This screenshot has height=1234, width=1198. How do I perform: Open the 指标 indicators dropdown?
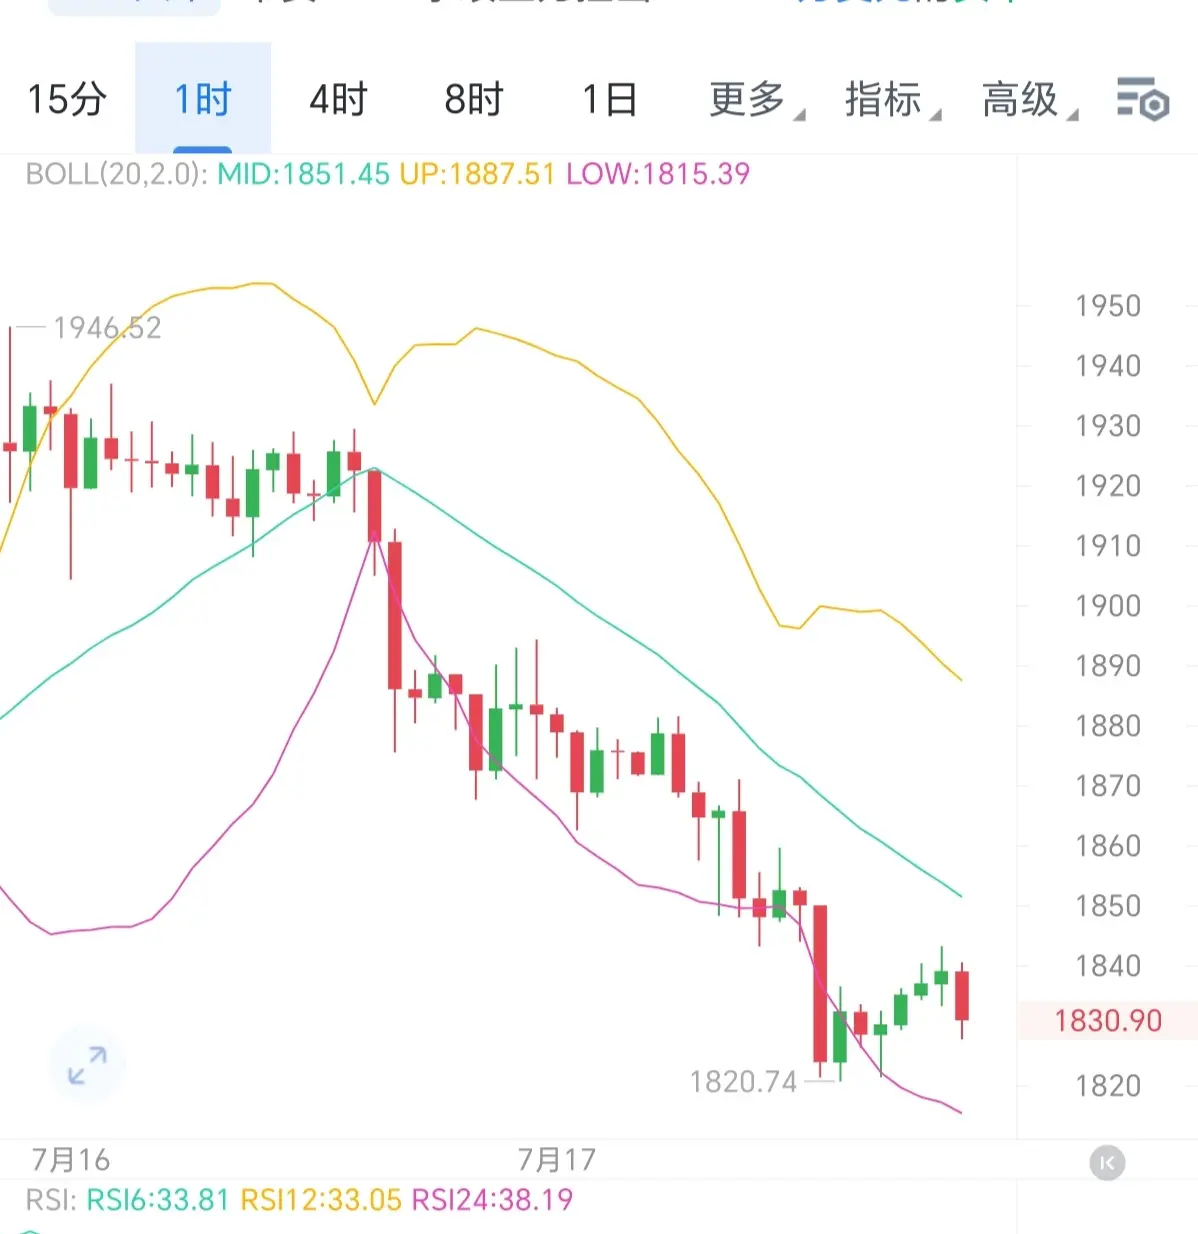pos(892,99)
